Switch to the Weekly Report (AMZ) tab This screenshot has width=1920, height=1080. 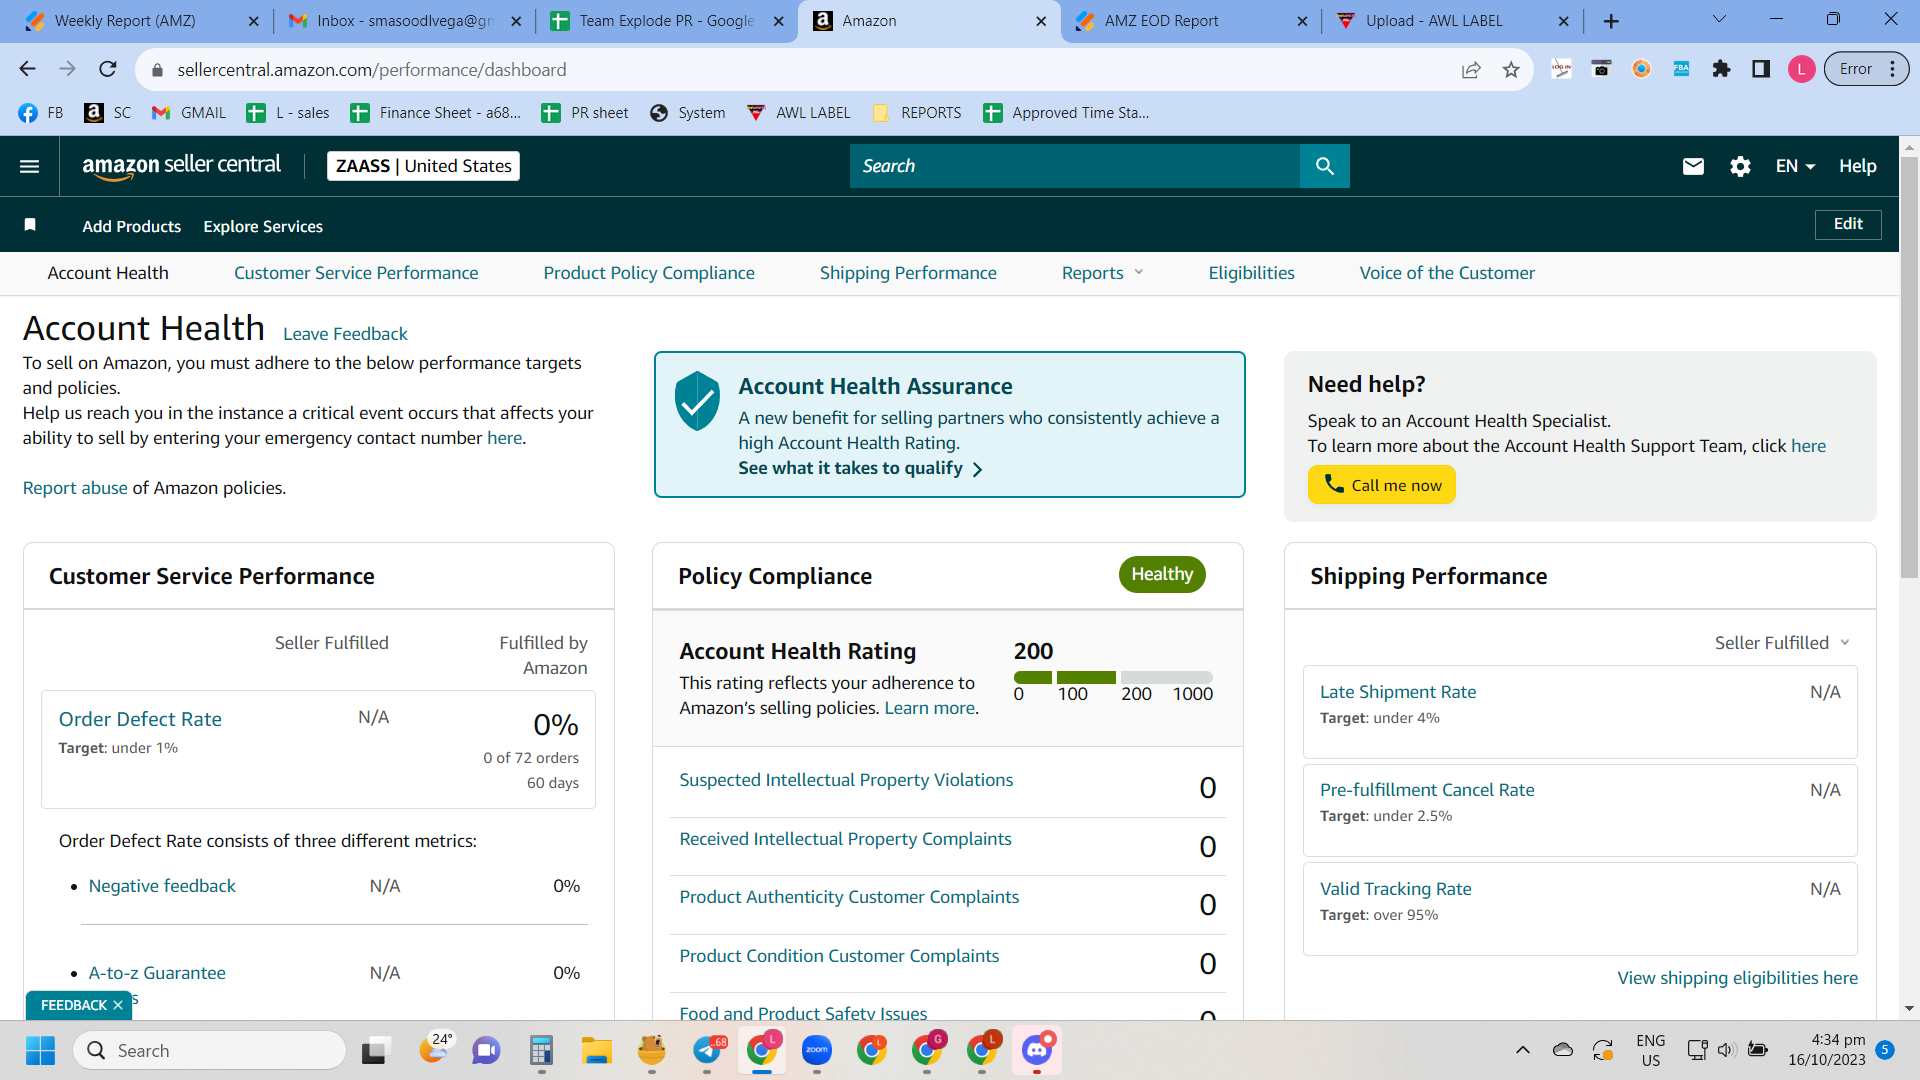140,21
